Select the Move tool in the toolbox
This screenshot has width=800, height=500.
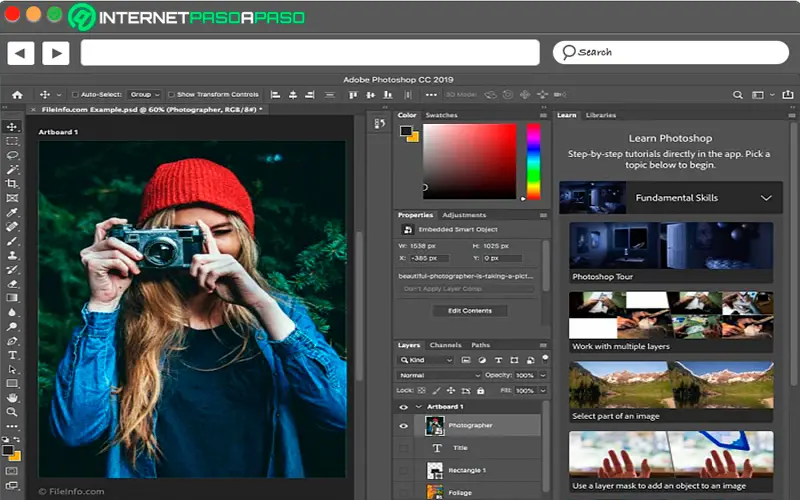(12, 127)
